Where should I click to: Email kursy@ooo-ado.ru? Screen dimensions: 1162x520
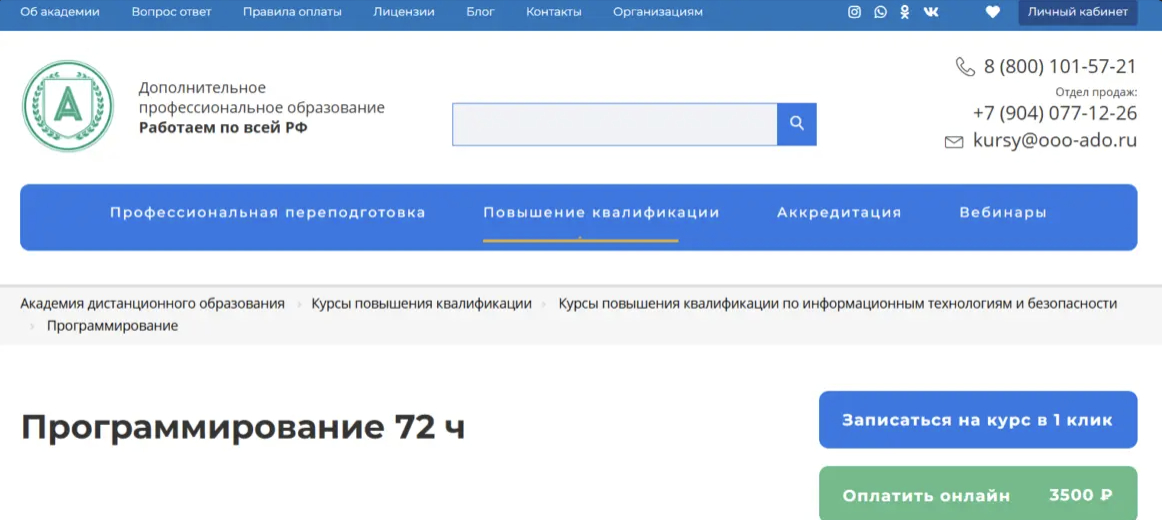(x=1055, y=140)
